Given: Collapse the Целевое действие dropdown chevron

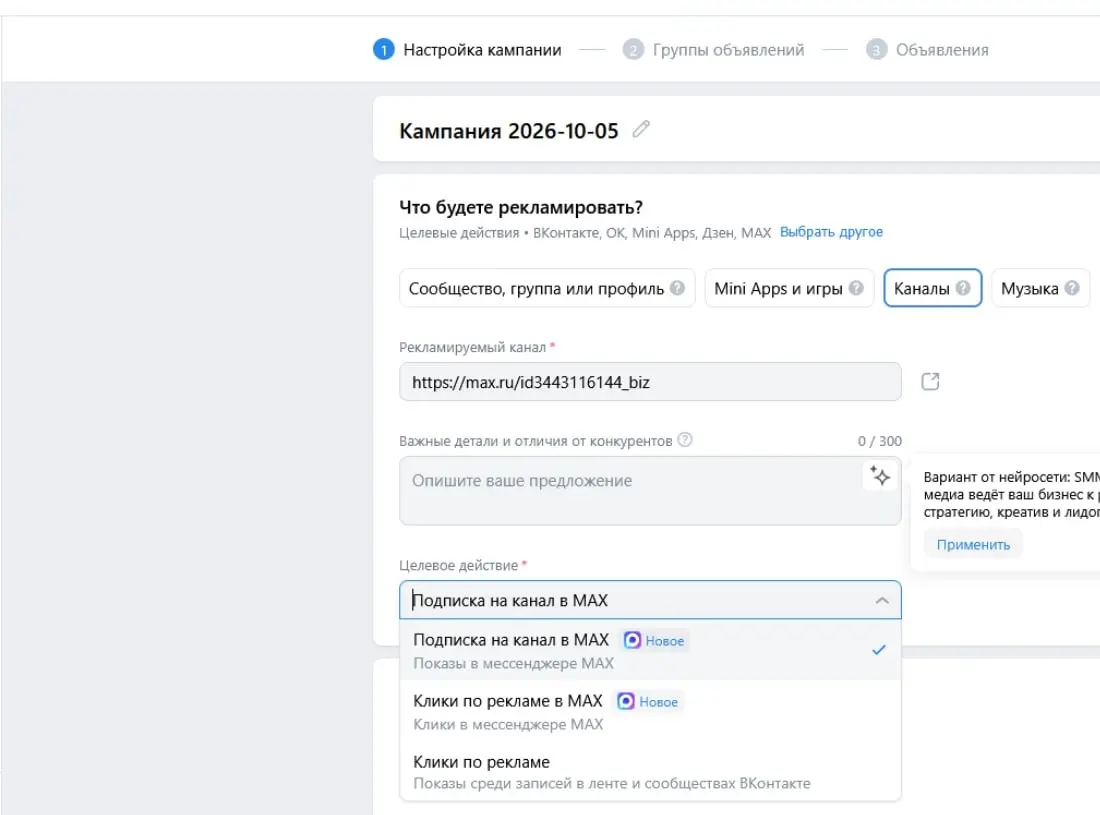Looking at the screenshot, I should pos(882,600).
